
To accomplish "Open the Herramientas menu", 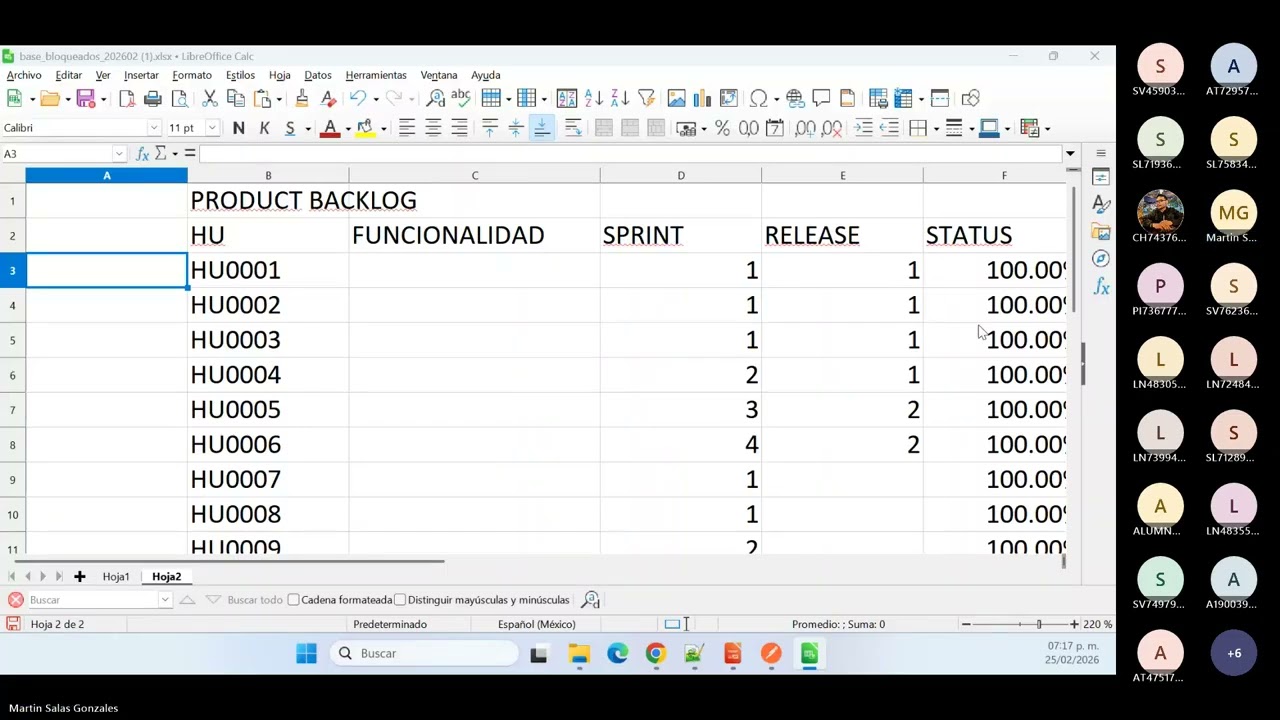I will (x=376, y=75).
